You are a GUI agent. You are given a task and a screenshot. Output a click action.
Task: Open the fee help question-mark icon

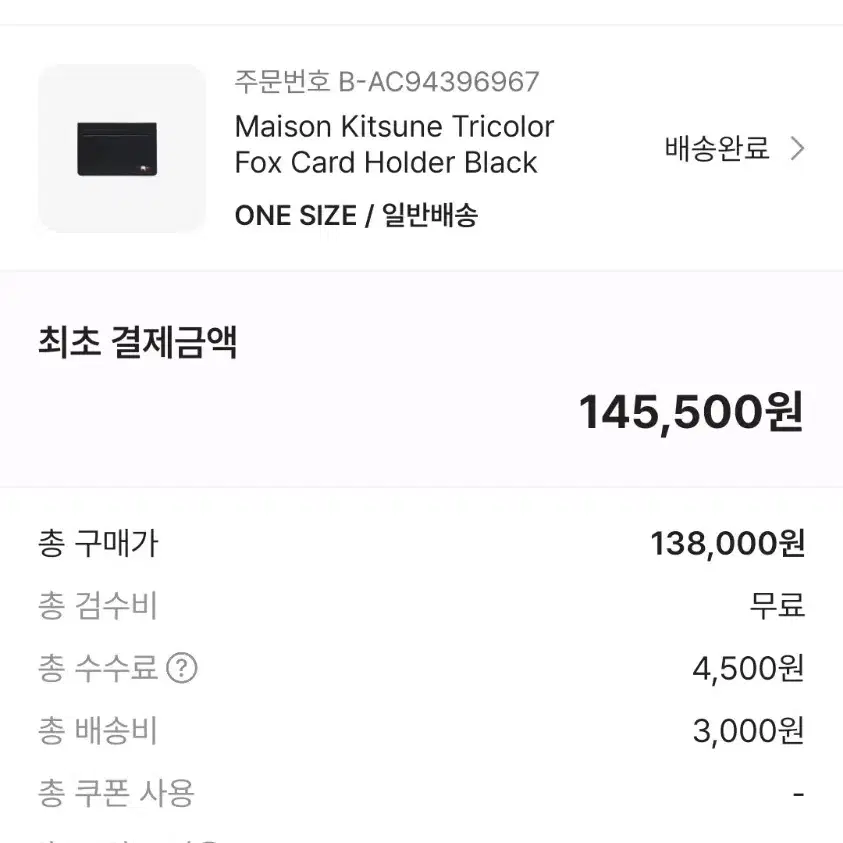(x=182, y=668)
